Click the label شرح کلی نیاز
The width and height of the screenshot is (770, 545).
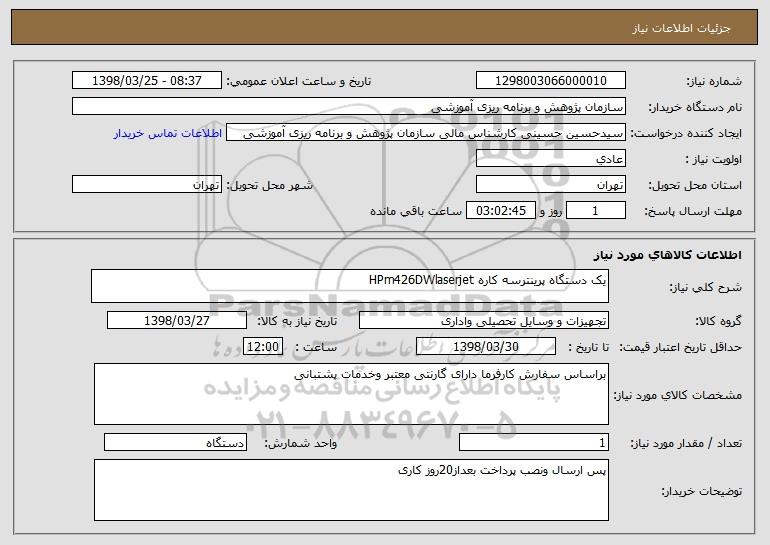[x=705, y=287]
